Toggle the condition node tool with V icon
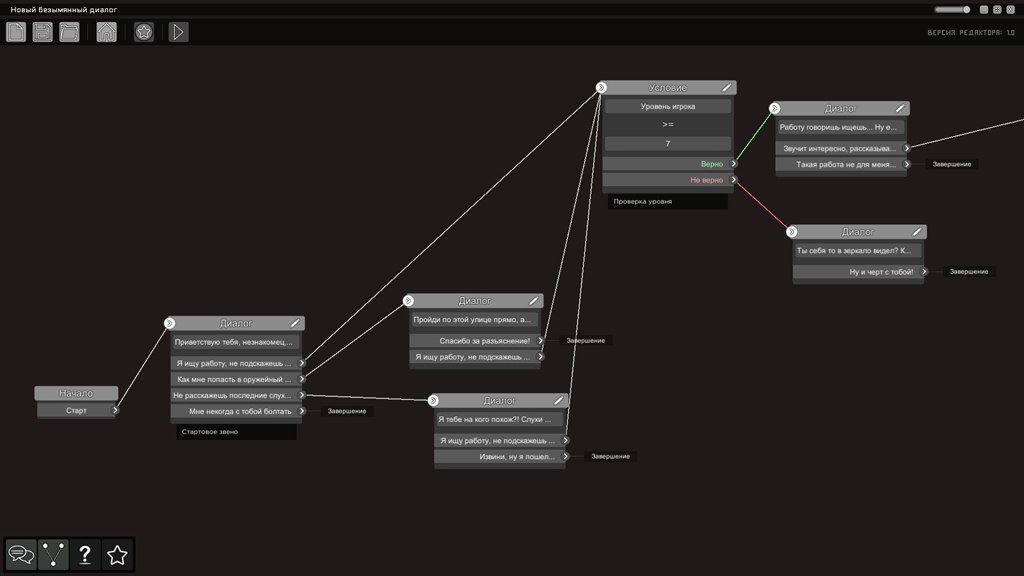This screenshot has width=1024, height=576. click(54, 553)
